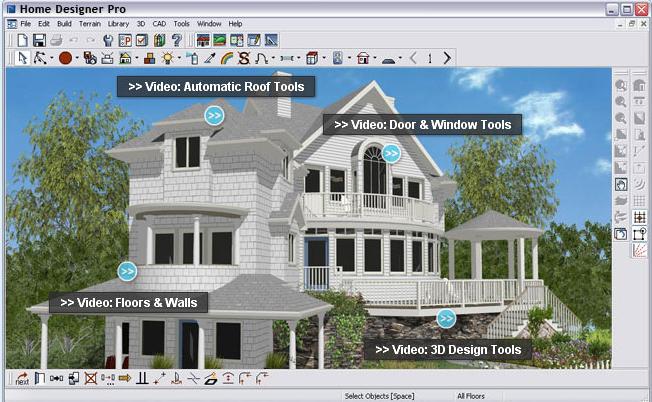Viewport: 652px width, 402px height.
Task: Click the previous floor left chevron
Action: pyautogui.click(x=413, y=58)
